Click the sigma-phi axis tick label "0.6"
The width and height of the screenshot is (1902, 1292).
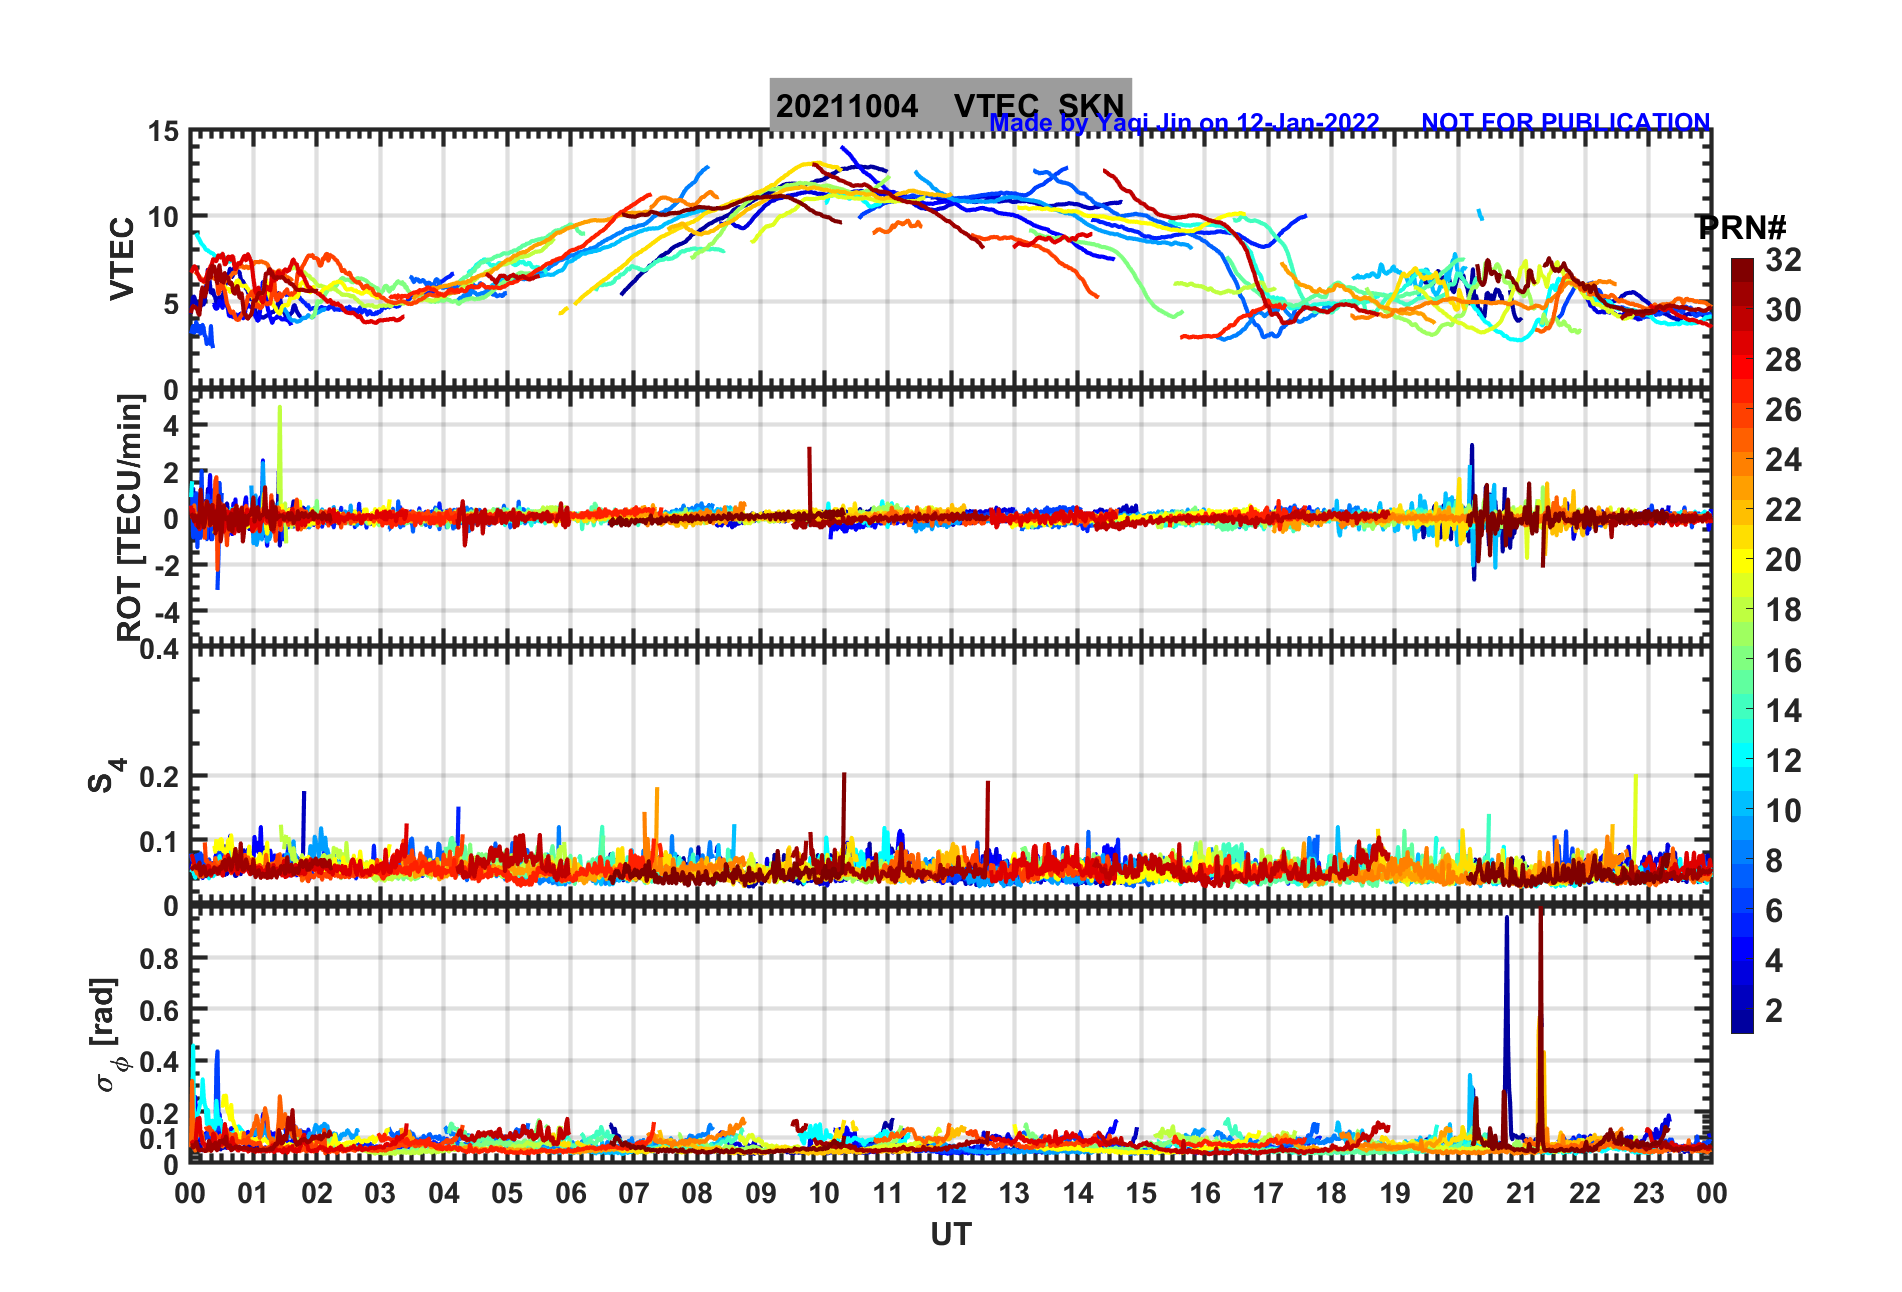tap(159, 1010)
